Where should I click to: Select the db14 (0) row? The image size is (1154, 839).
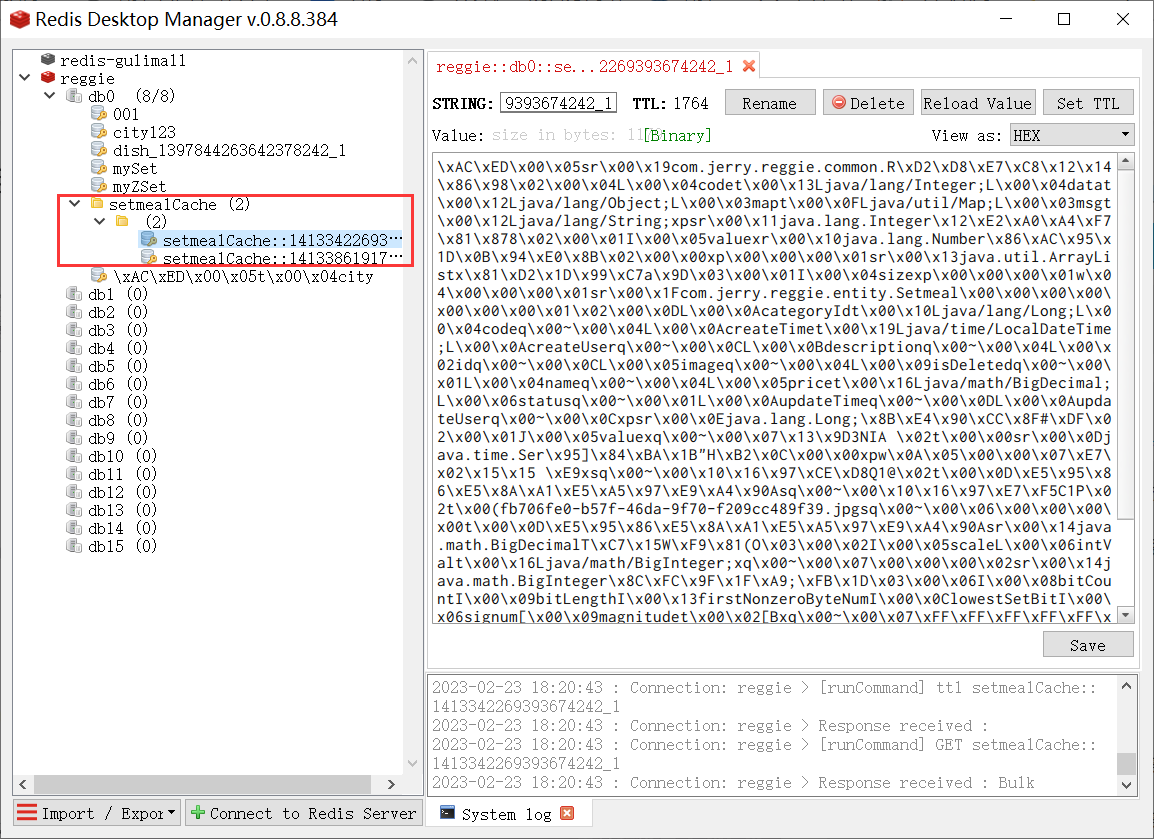tap(113, 528)
